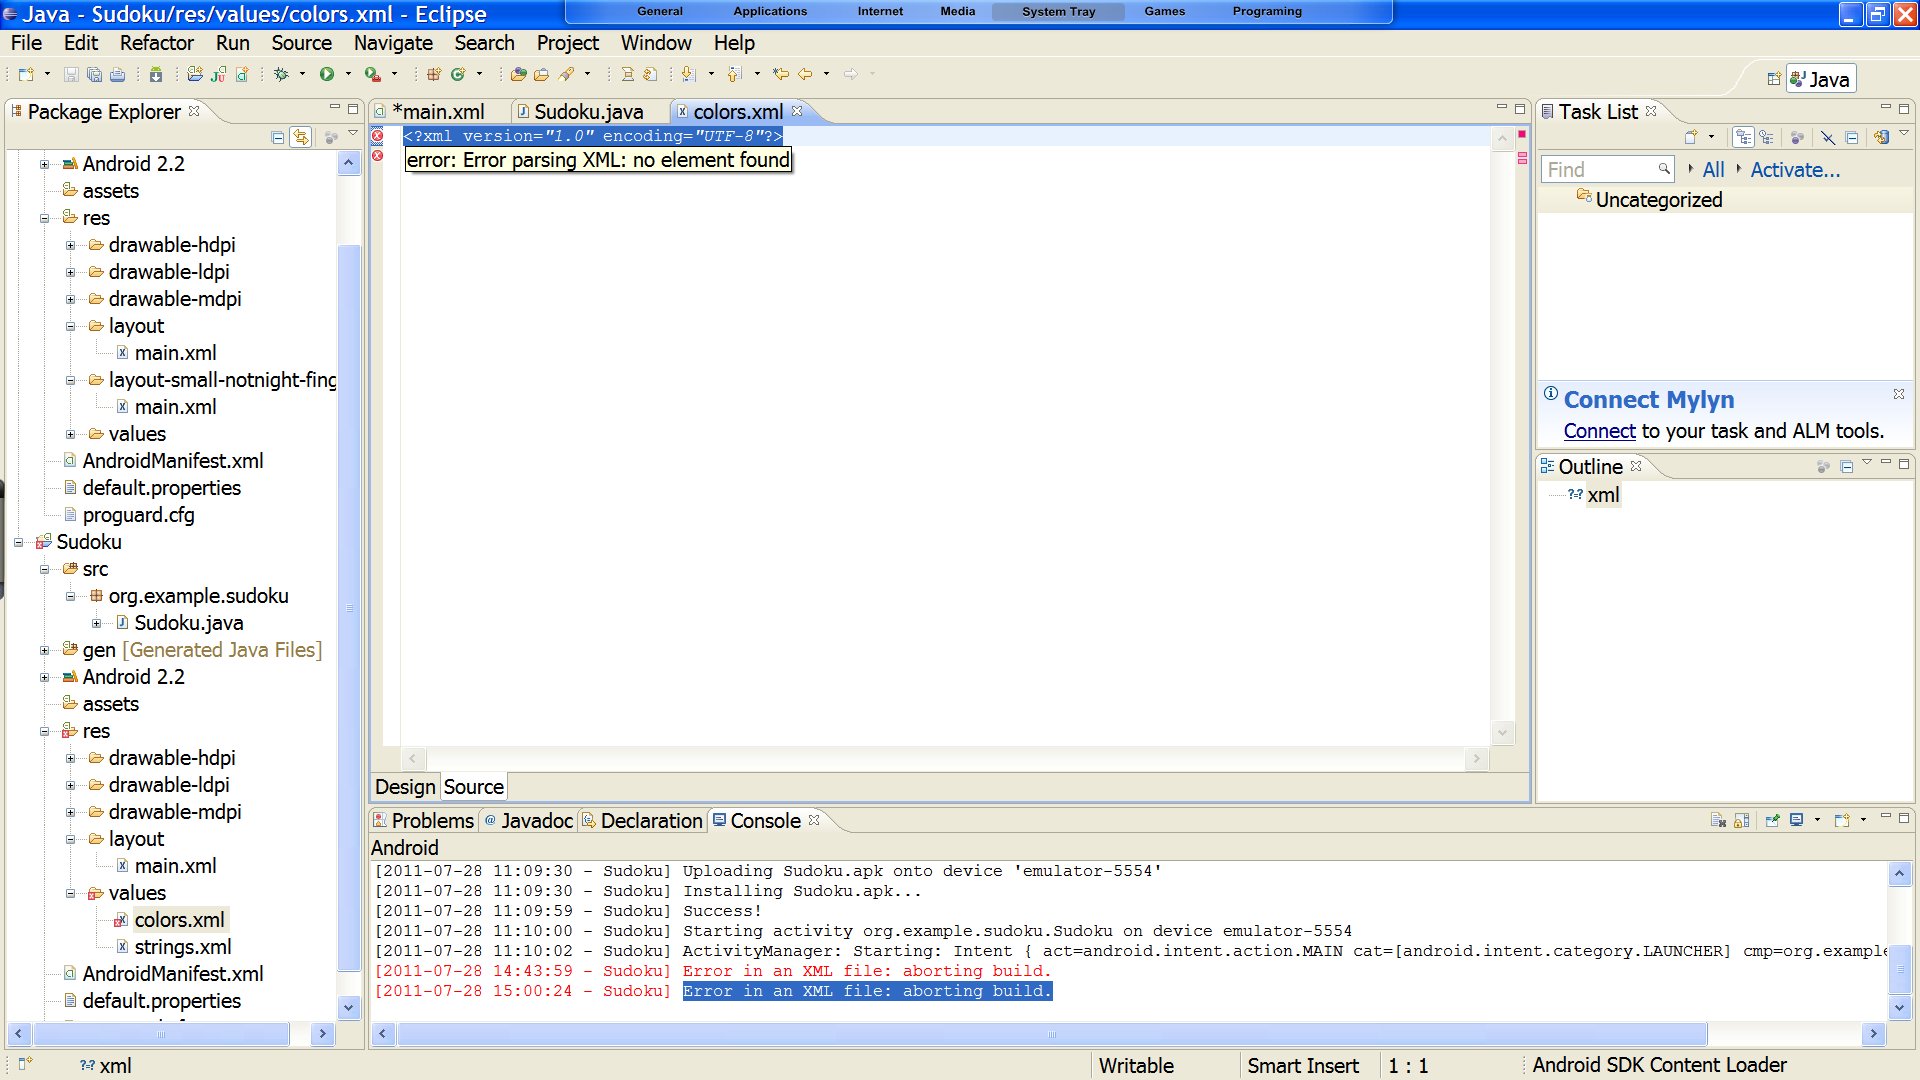Close the colors.xml editor tab
The width and height of the screenshot is (1920, 1080).
click(797, 111)
